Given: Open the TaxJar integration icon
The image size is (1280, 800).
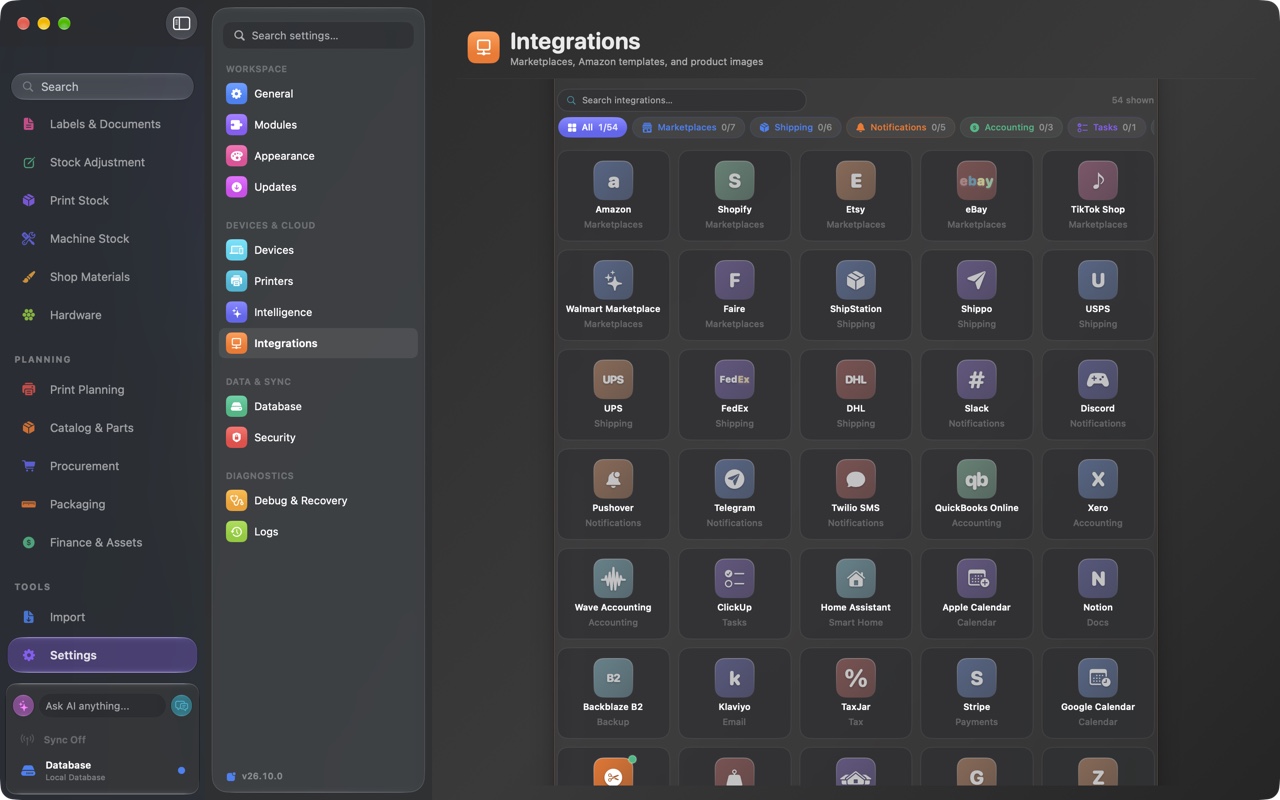Looking at the screenshot, I should [x=855, y=678].
